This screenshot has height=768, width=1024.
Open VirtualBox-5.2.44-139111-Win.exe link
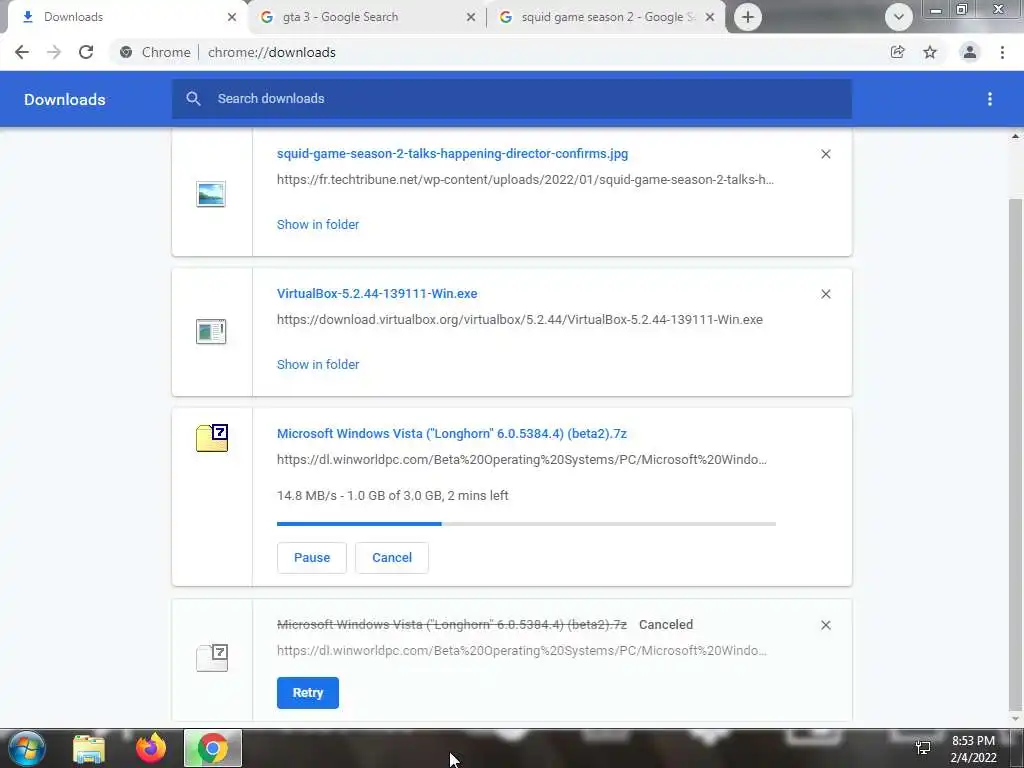[377, 294]
